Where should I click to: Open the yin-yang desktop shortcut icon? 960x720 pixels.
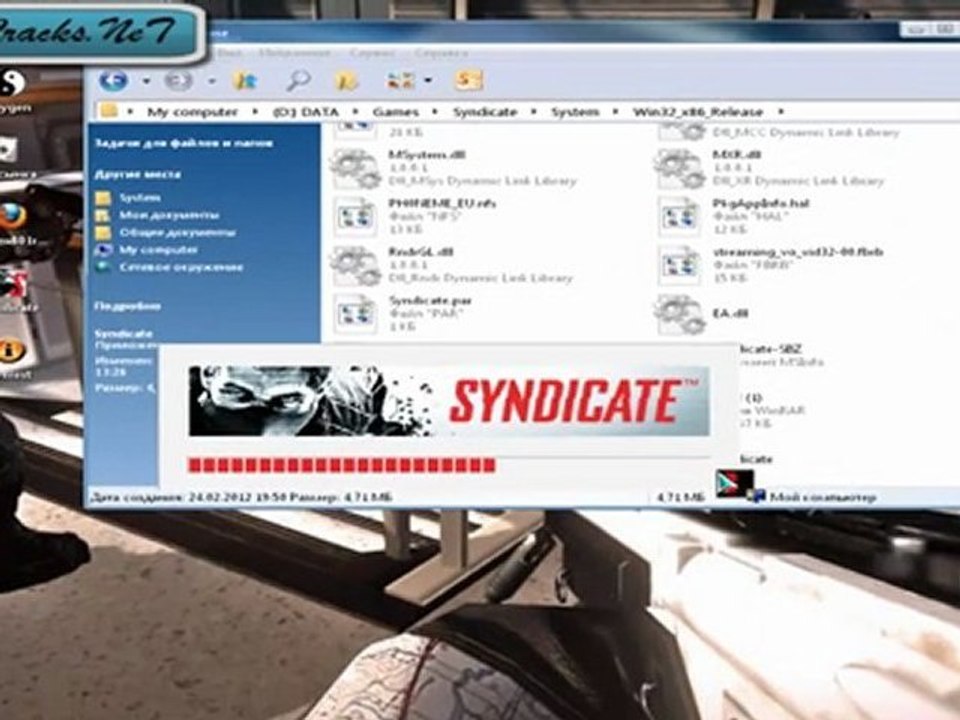(12, 82)
